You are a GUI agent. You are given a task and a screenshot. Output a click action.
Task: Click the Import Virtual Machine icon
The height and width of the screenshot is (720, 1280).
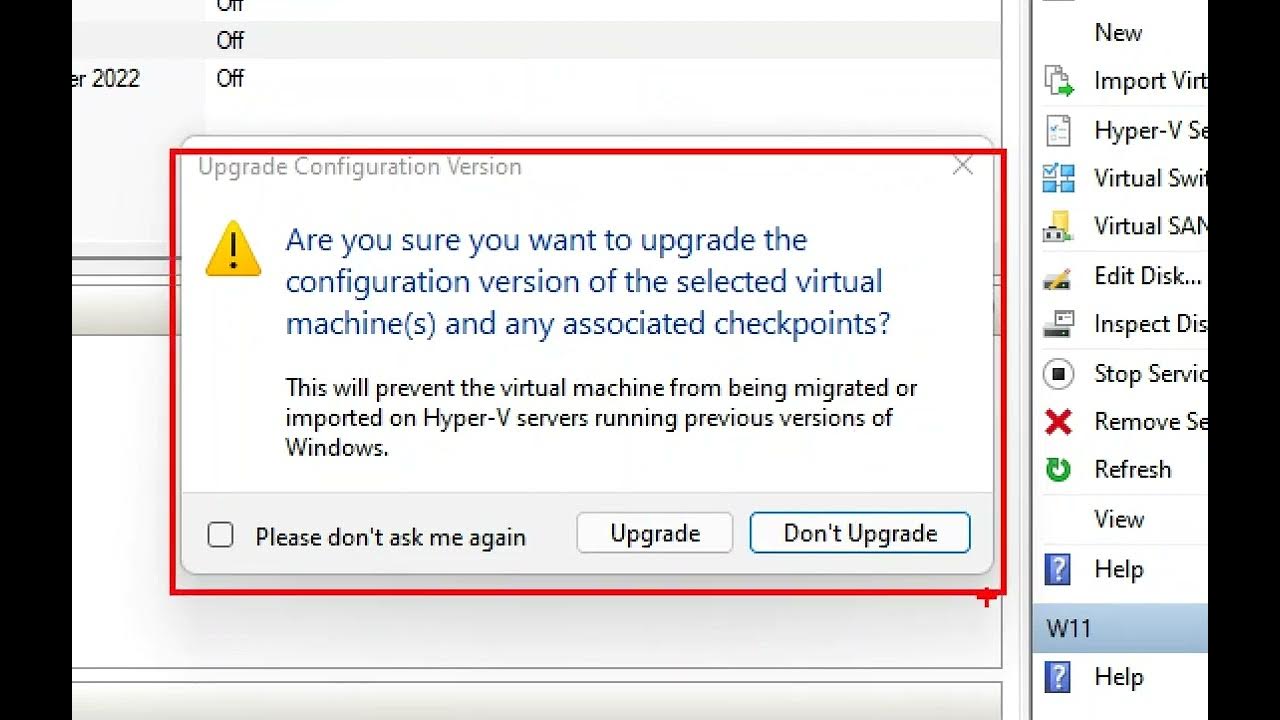tap(1058, 81)
